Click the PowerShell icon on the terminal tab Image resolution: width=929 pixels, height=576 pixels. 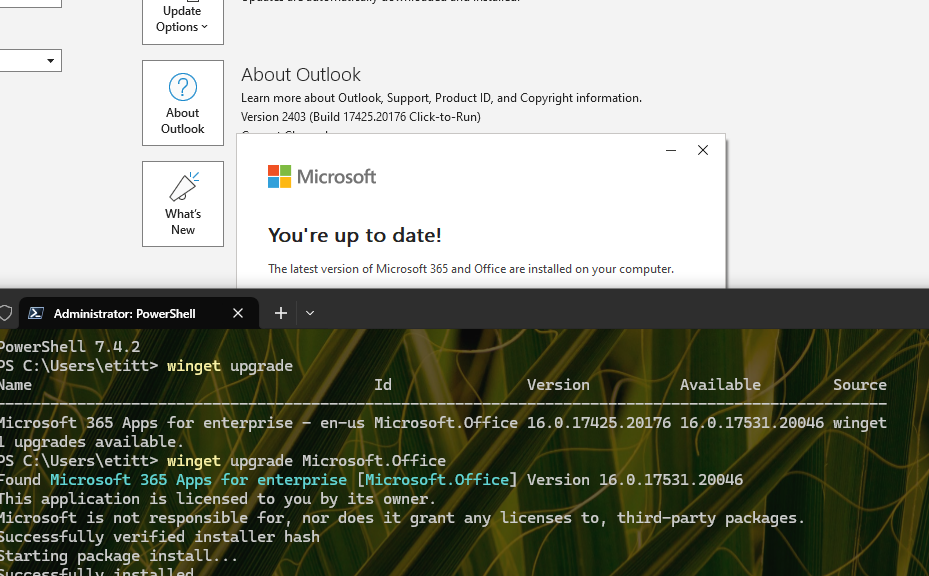(36, 313)
